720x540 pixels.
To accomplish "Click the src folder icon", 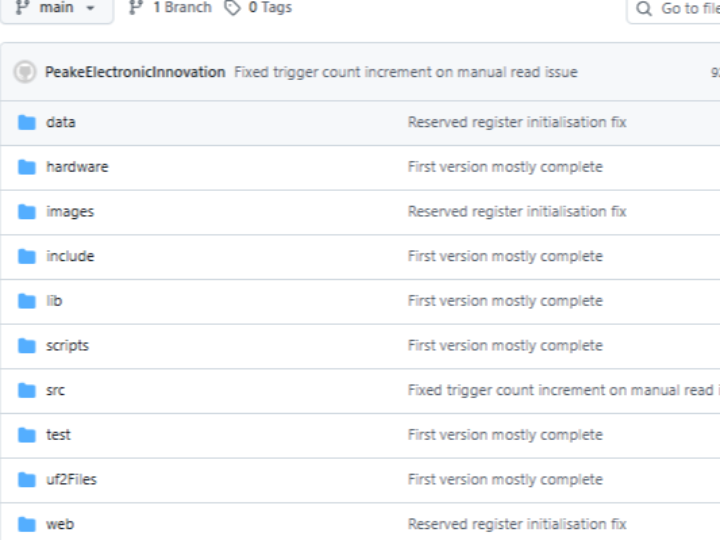I will click(27, 391).
